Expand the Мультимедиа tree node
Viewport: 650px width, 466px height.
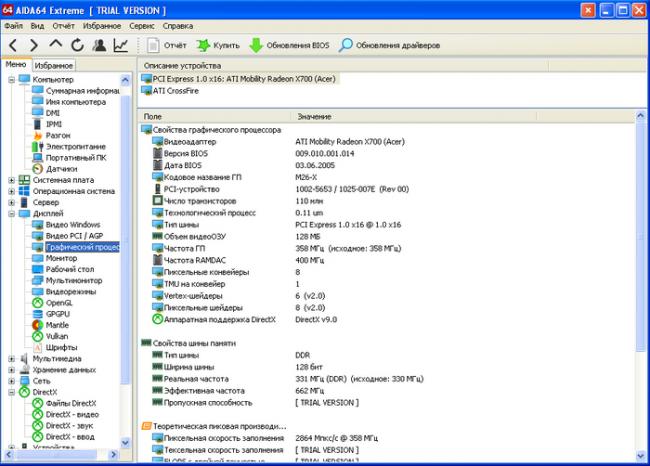tap(11, 358)
